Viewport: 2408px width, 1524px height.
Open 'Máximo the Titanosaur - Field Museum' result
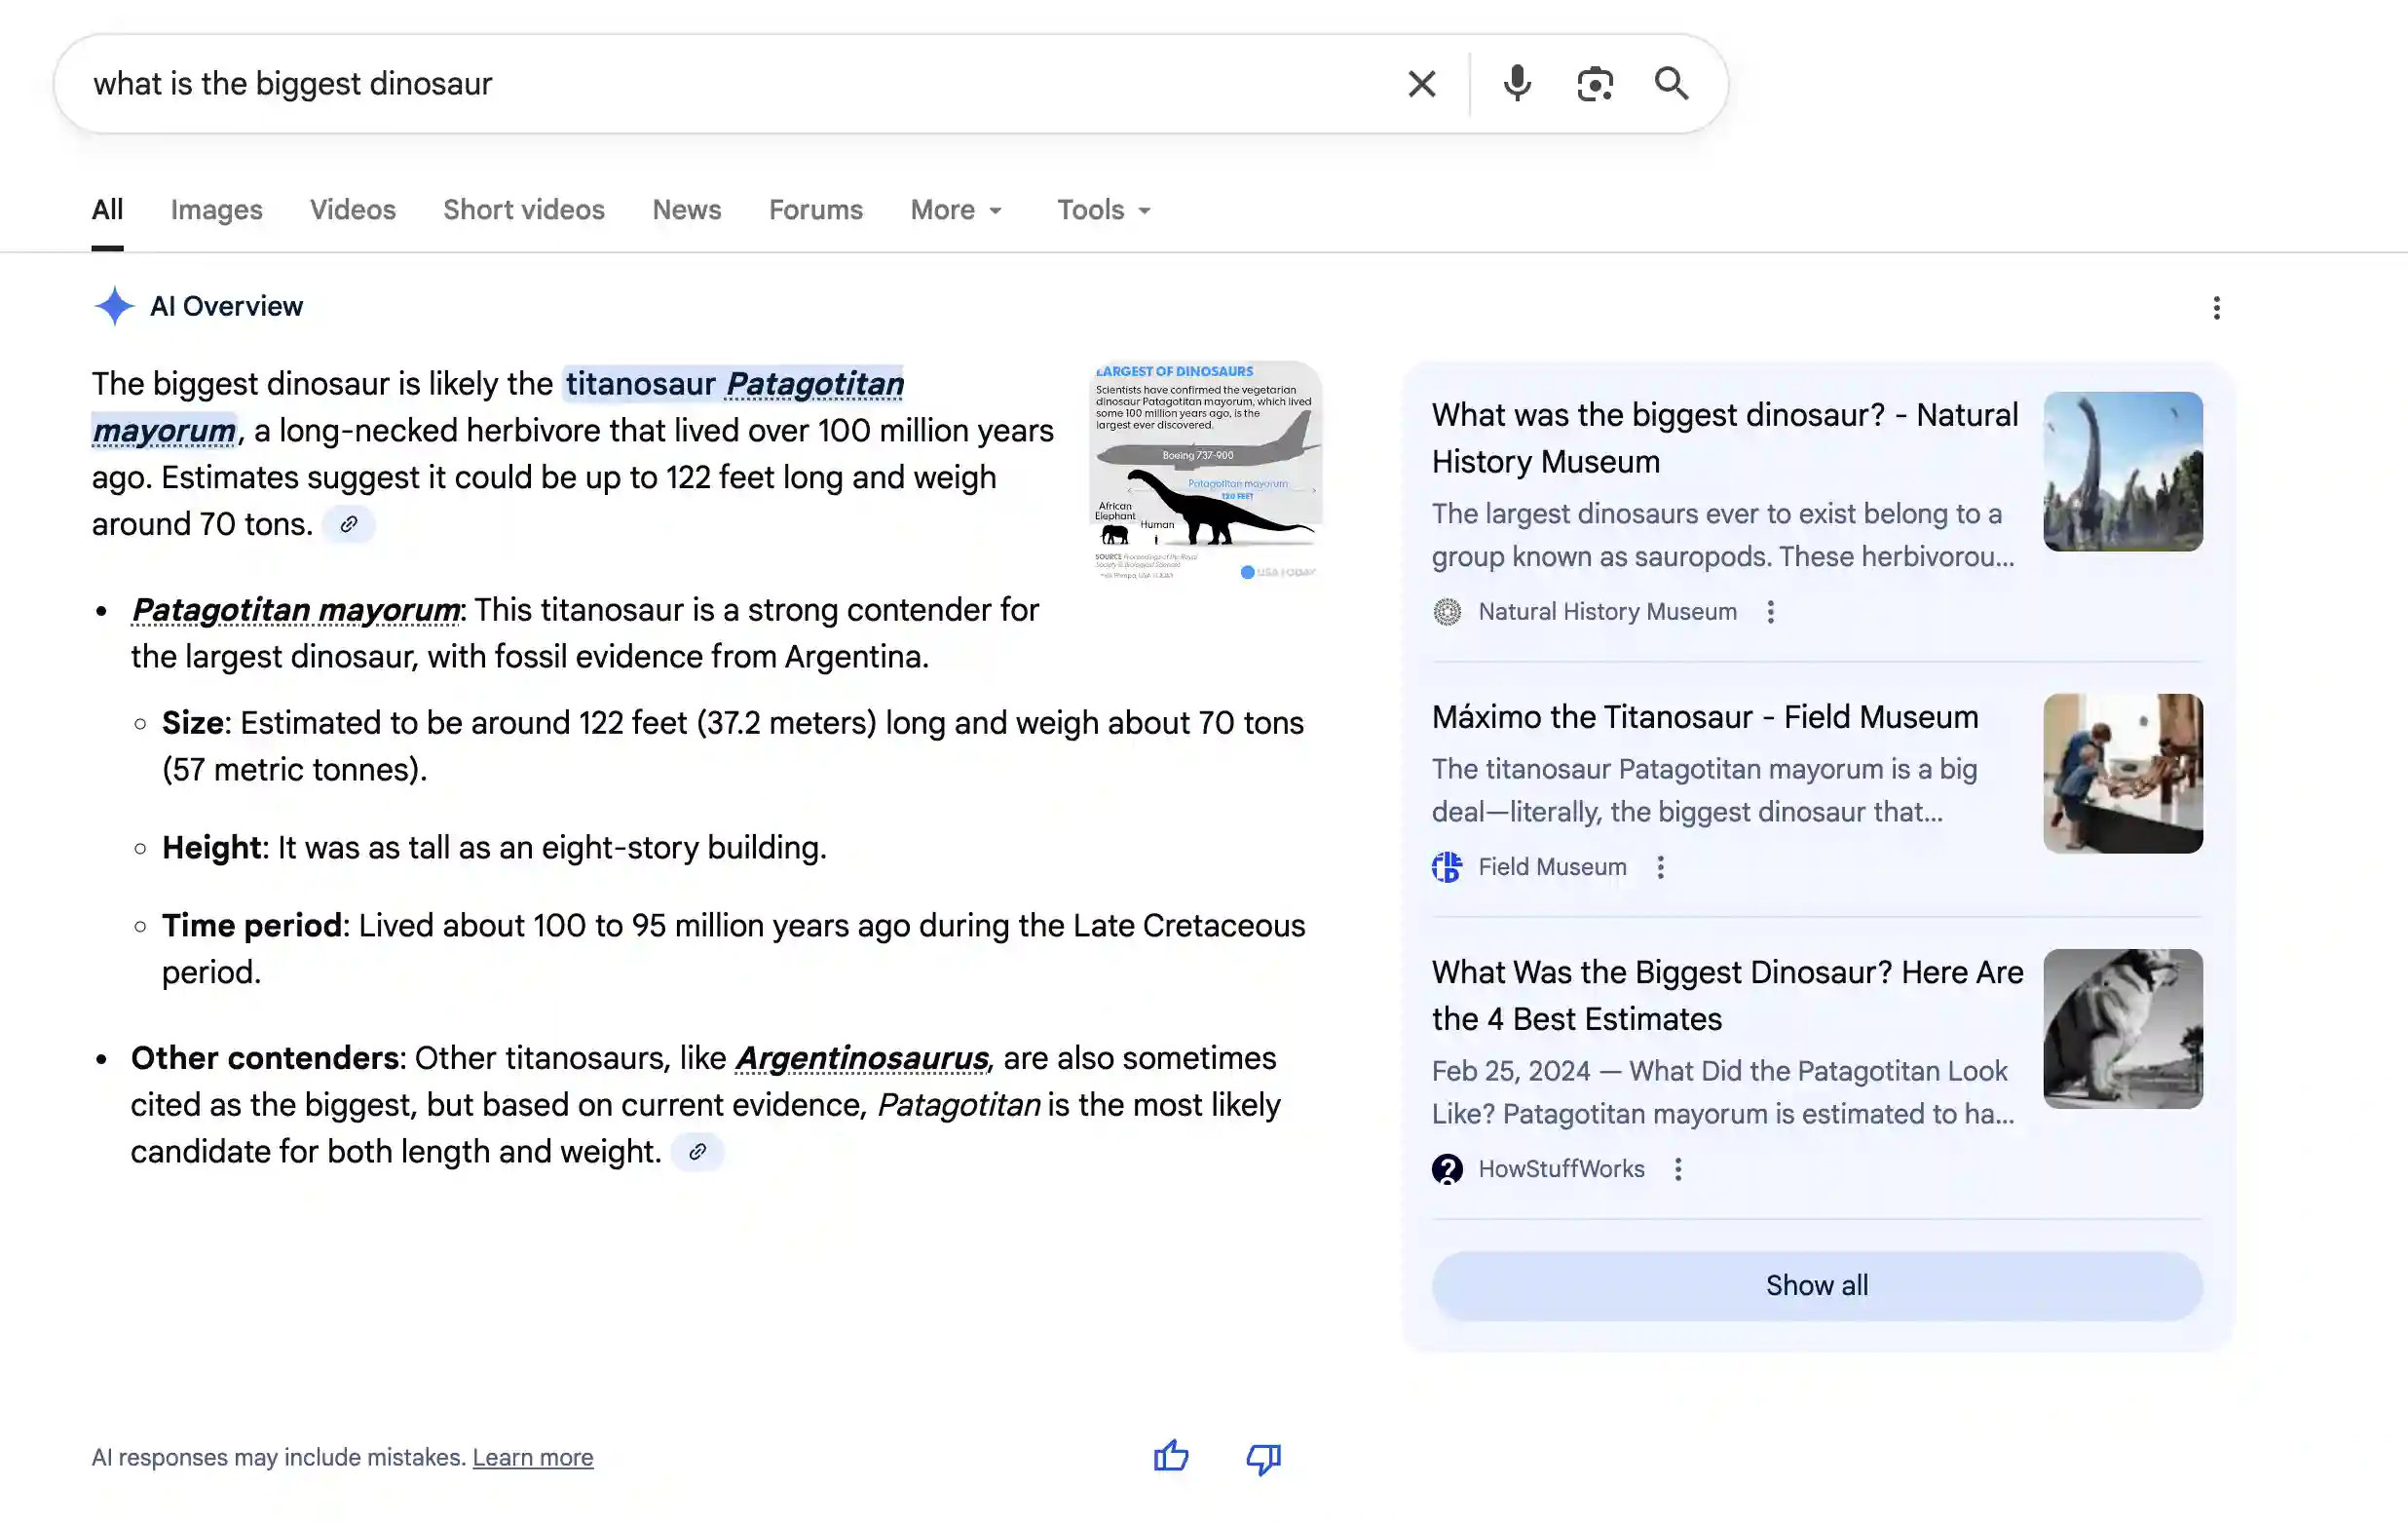coord(1705,717)
